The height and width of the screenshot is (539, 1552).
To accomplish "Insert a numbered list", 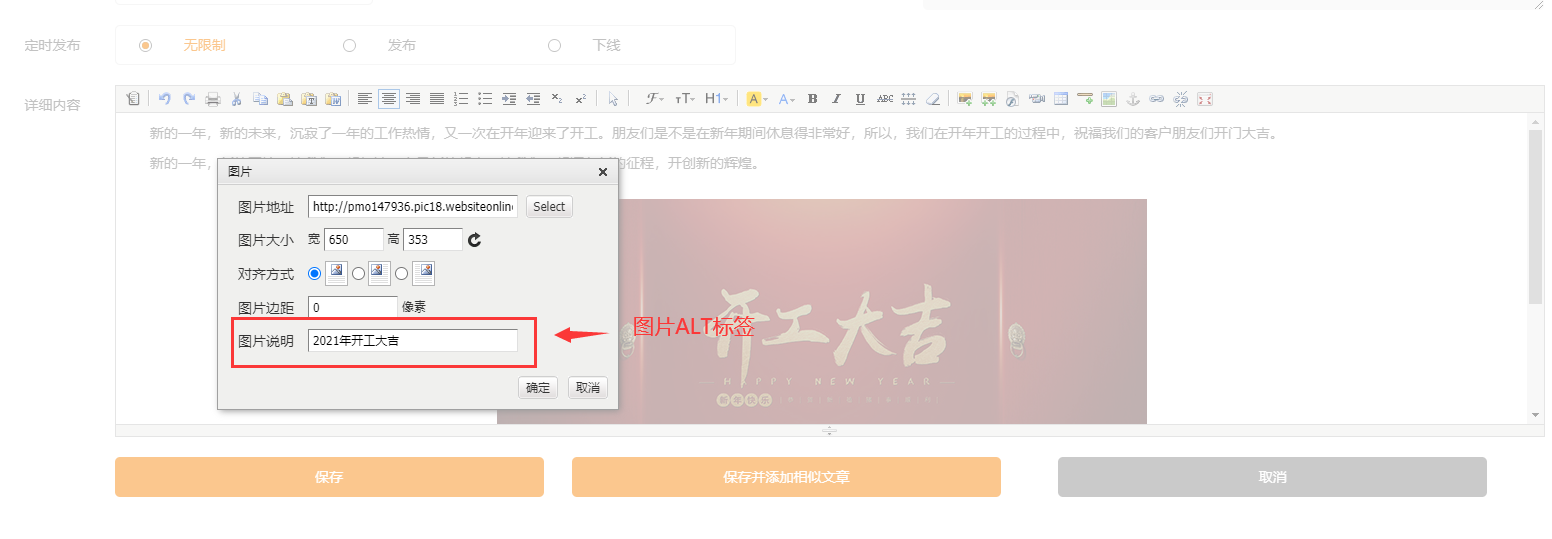I will pyautogui.click(x=461, y=99).
